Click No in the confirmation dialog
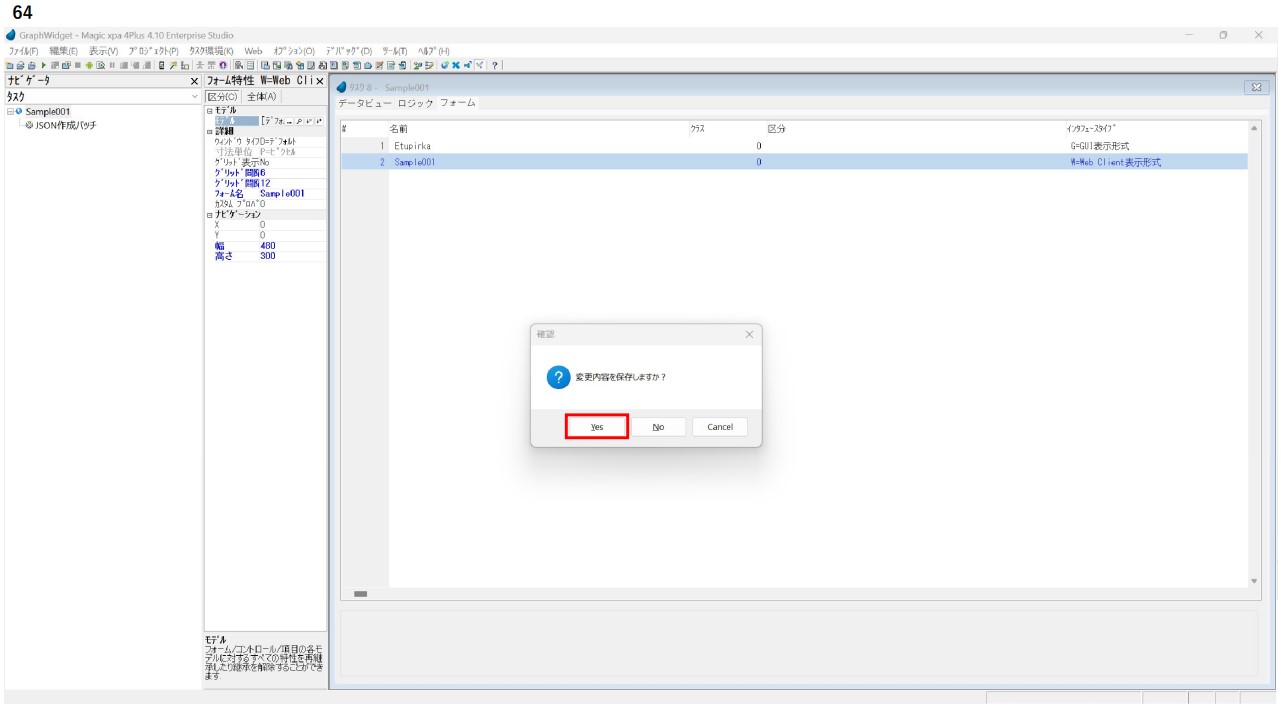 pos(658,427)
